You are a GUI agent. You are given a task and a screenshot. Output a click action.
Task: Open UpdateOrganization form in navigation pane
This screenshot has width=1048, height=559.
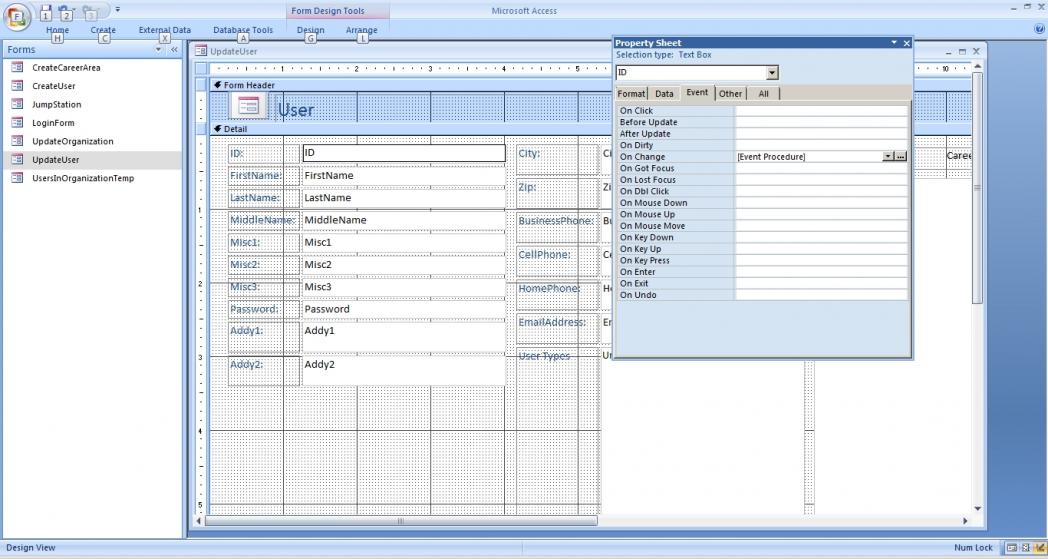coord(73,141)
